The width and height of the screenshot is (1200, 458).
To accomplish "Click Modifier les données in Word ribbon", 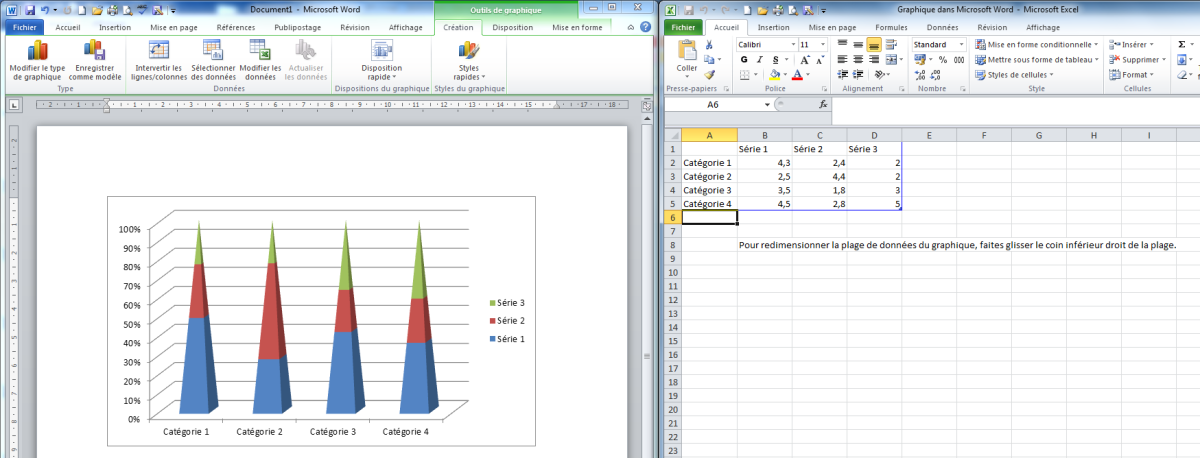I will tap(260, 61).
